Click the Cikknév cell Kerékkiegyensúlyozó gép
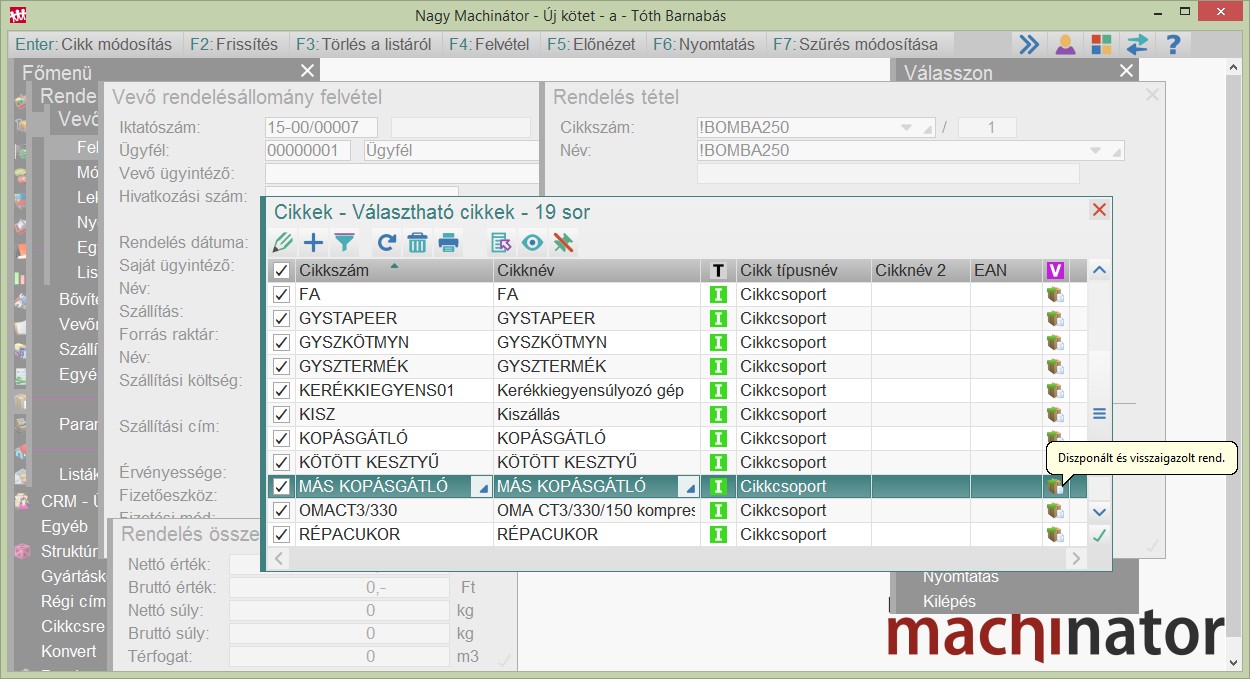The image size is (1250, 679). 597,390
